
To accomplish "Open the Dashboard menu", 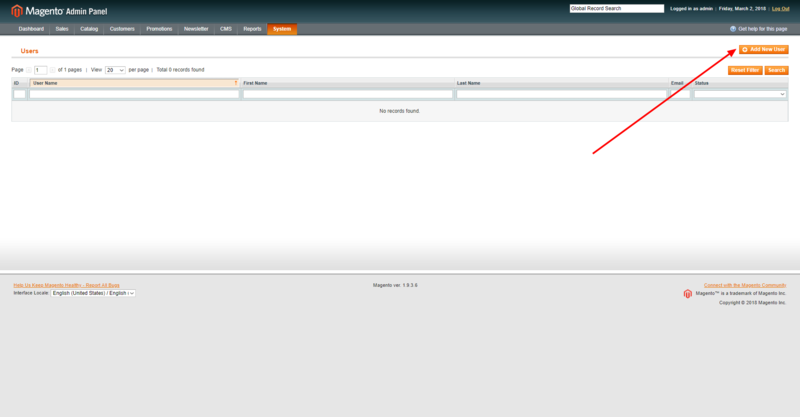I will 31,29.
